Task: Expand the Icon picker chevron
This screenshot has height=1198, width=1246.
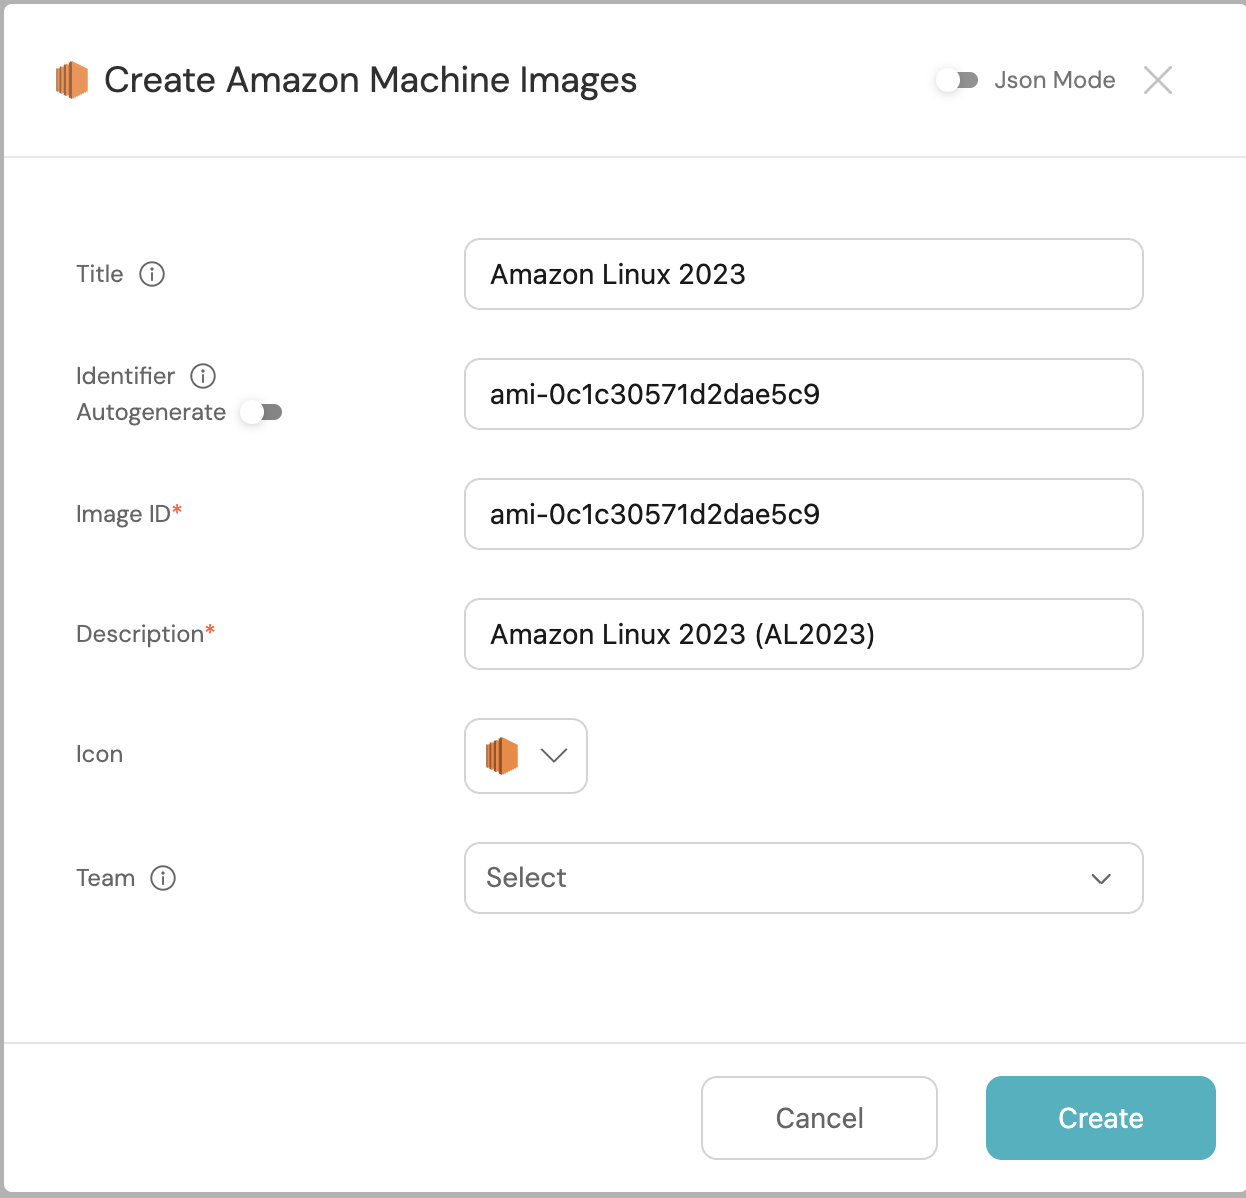Action: [554, 756]
